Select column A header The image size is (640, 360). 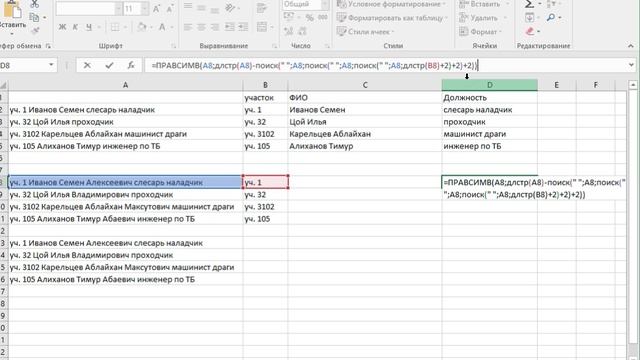125,85
